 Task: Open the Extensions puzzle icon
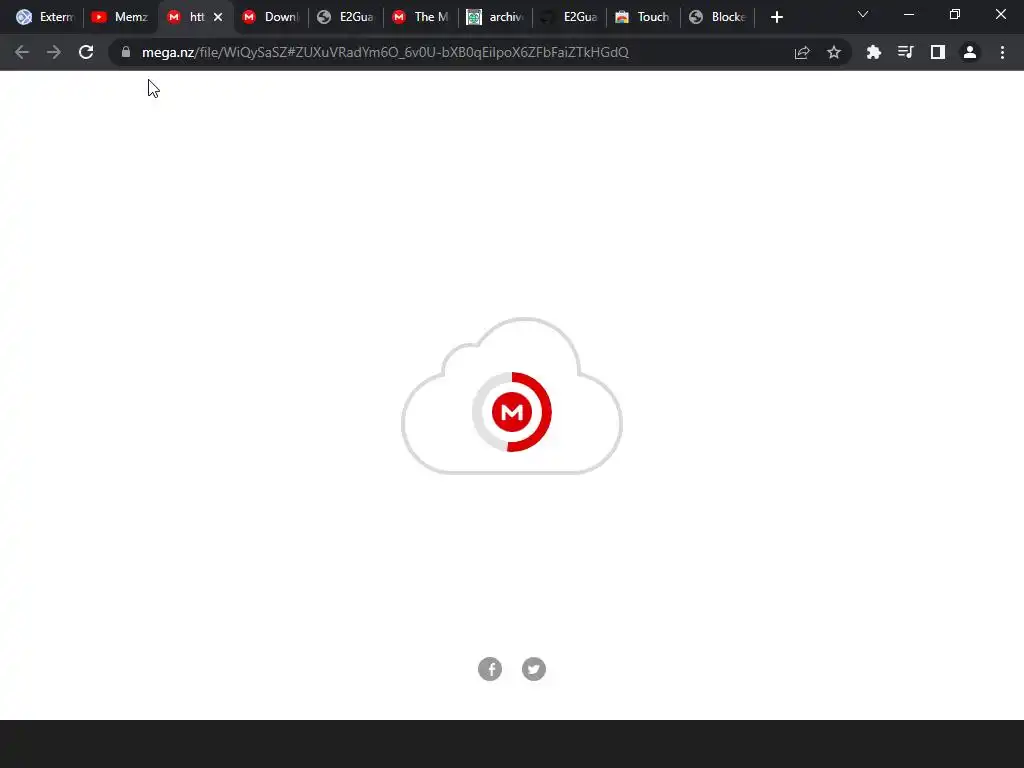pyautogui.click(x=874, y=52)
